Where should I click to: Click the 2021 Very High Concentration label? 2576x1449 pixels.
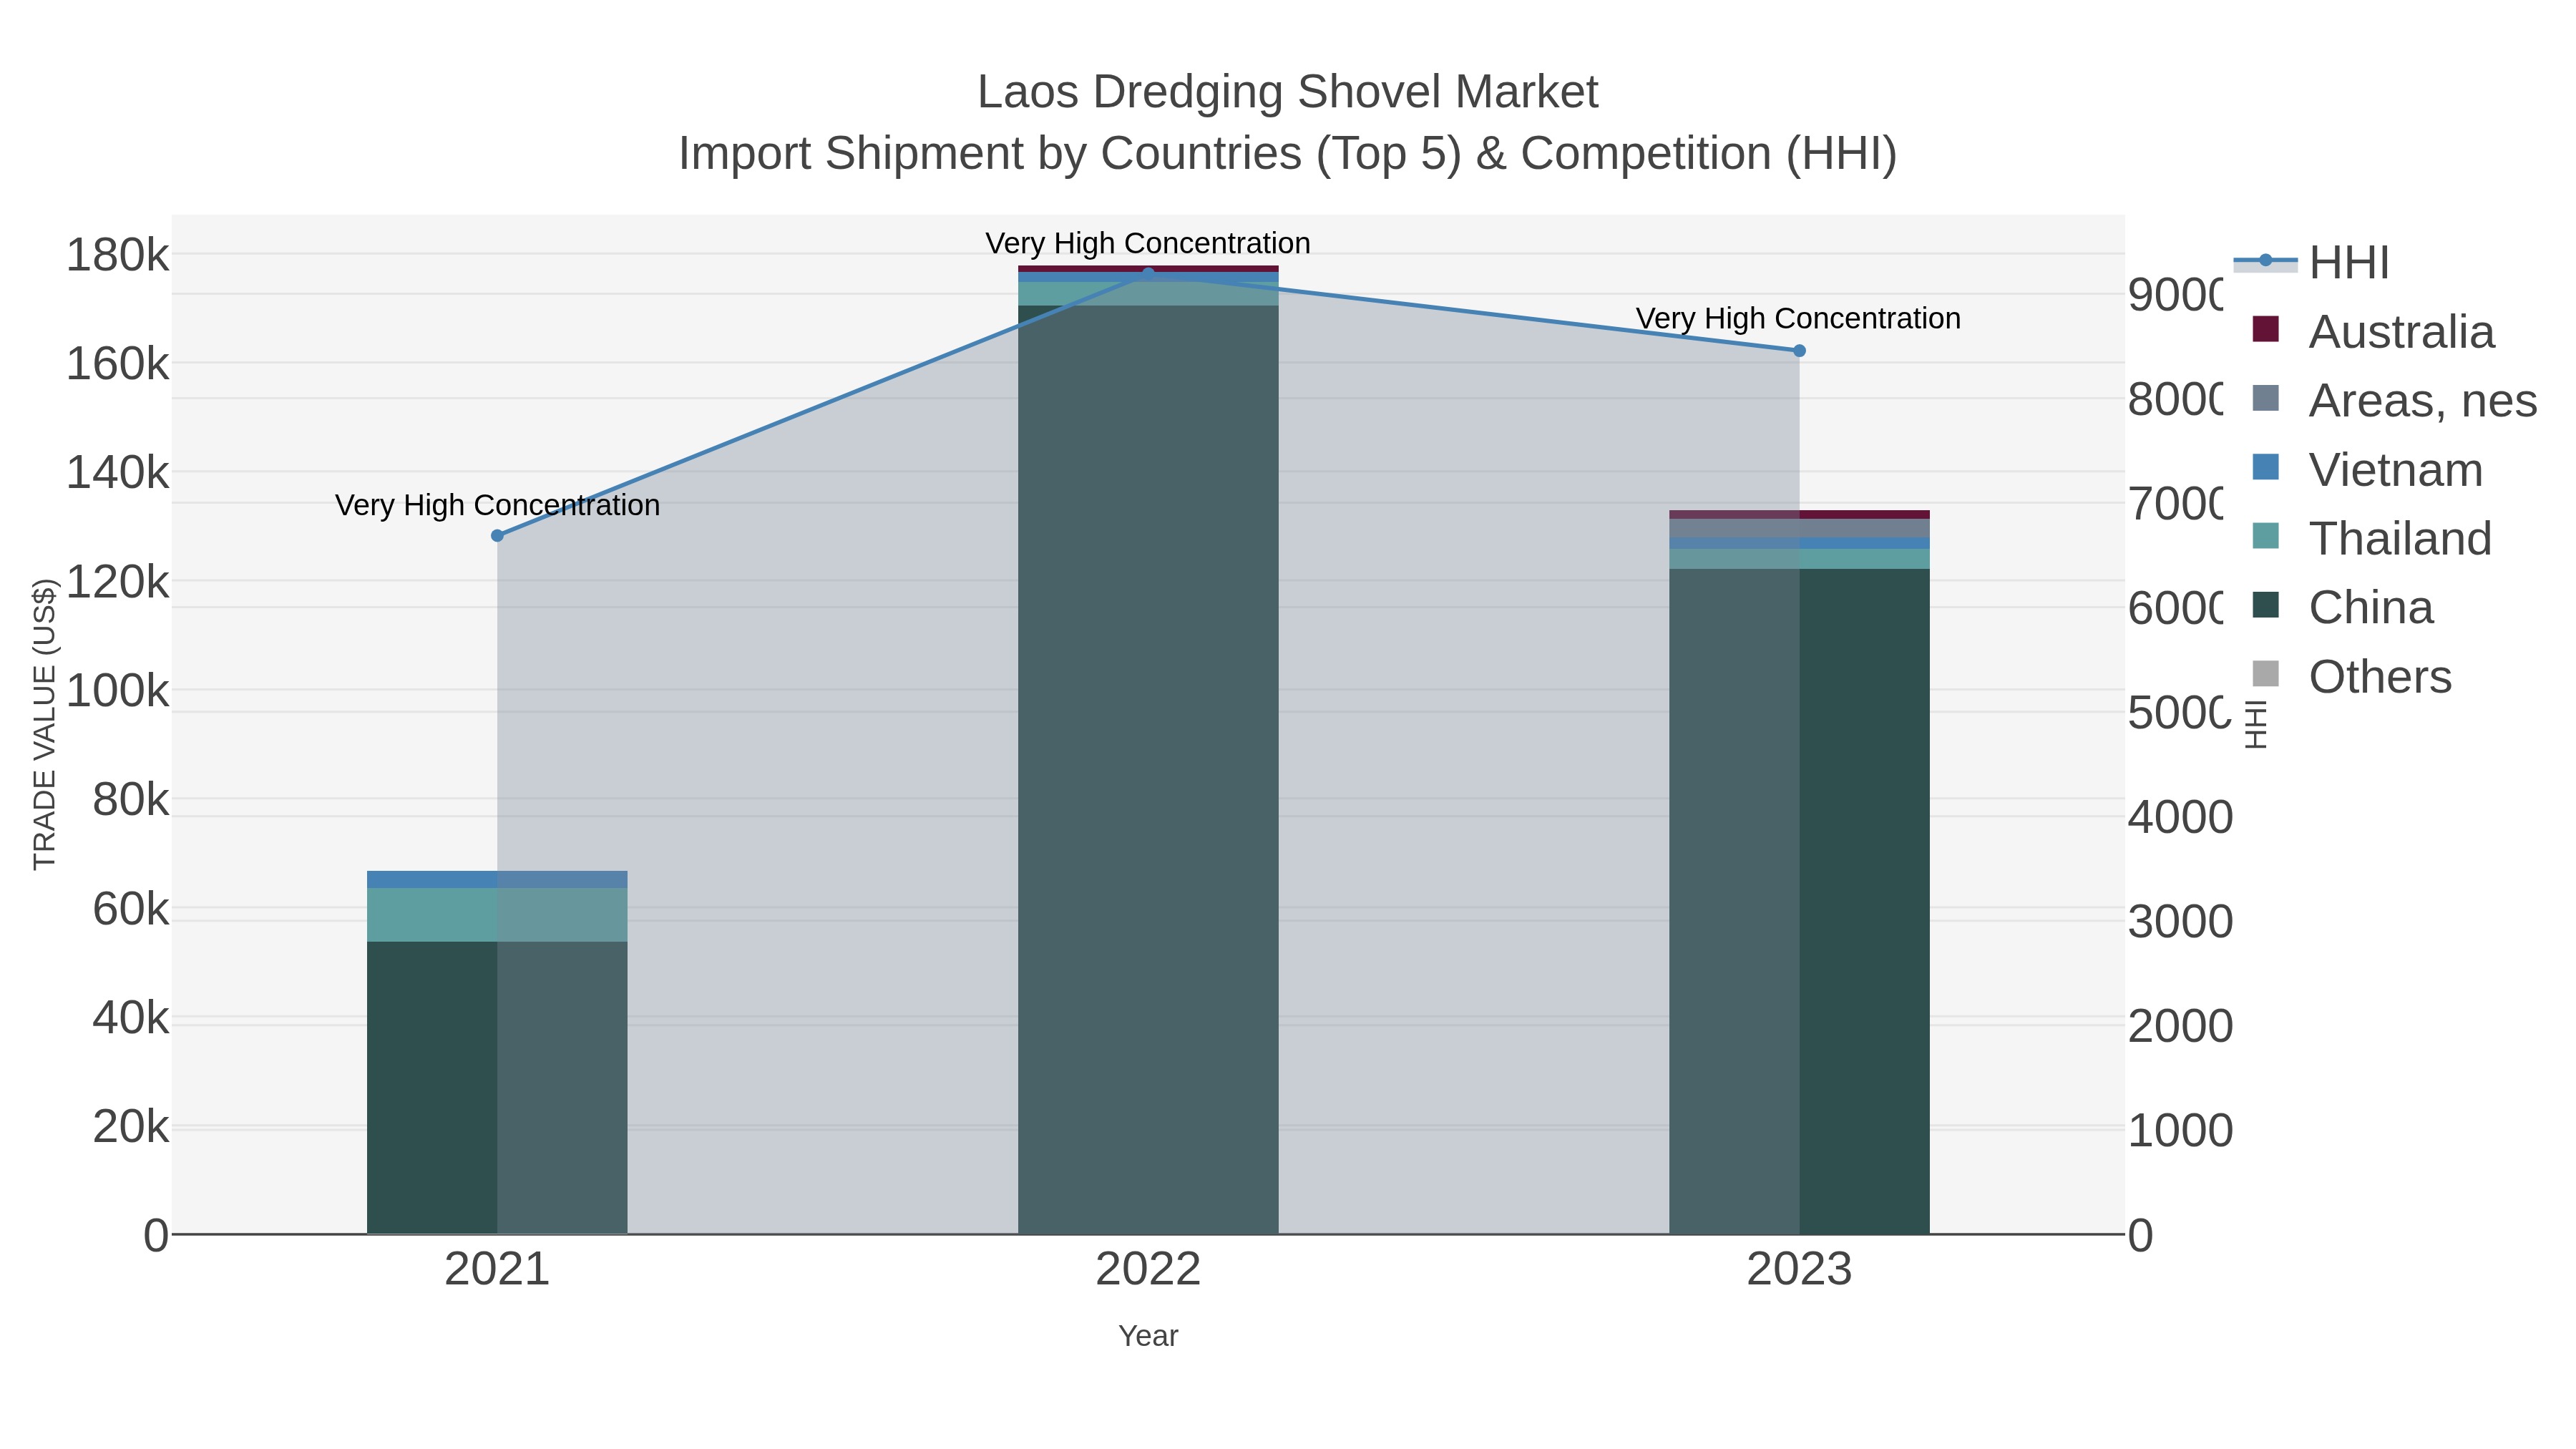click(497, 505)
